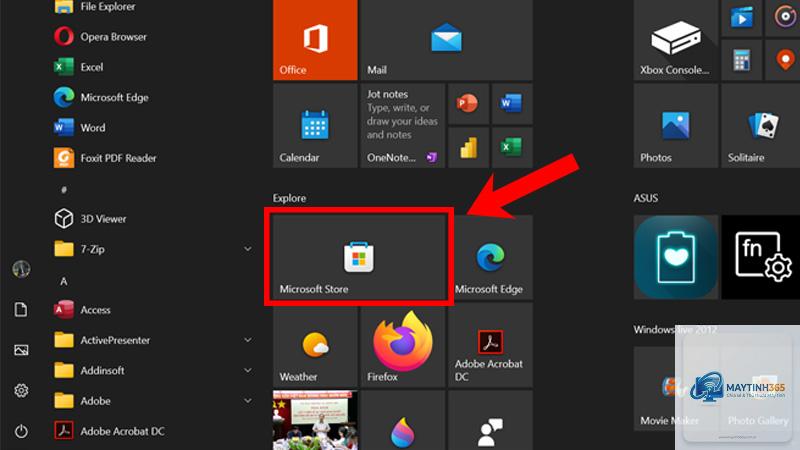Click the Explore group title
This screenshot has height=450, width=800.
pos(289,198)
